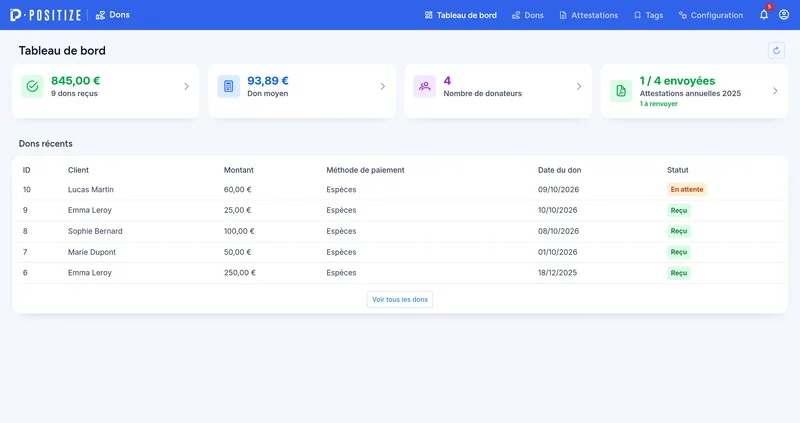Click Emma Leroy in donation row 6
The height and width of the screenshot is (423, 800).
(90, 273)
